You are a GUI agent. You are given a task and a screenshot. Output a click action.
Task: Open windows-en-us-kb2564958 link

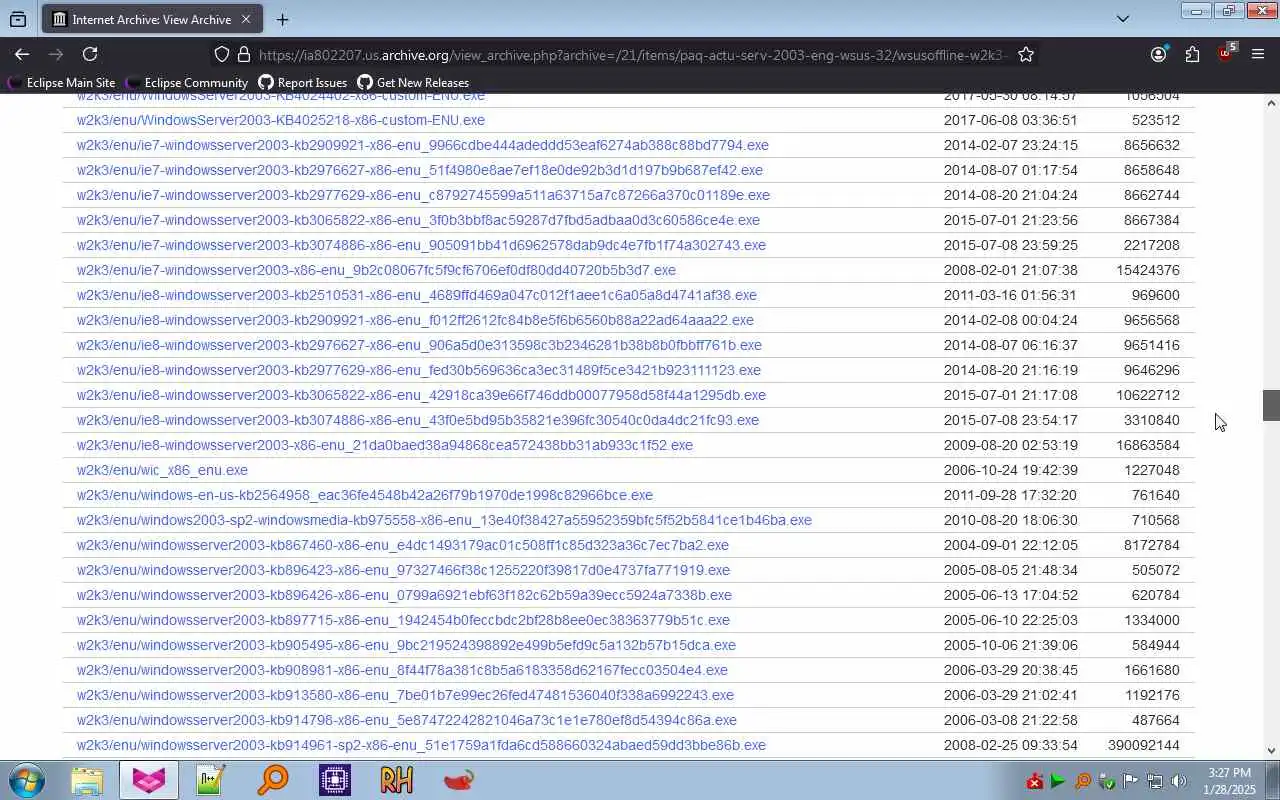click(364, 495)
